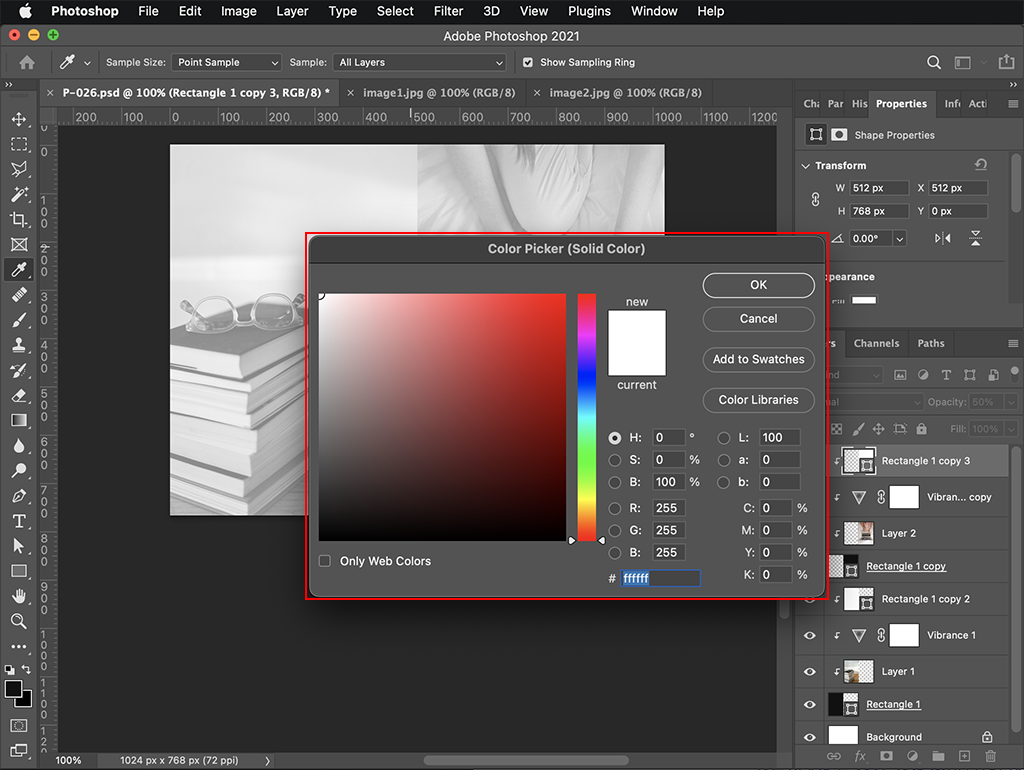Select the Gradient tool
This screenshot has width=1024, height=770.
(x=19, y=420)
